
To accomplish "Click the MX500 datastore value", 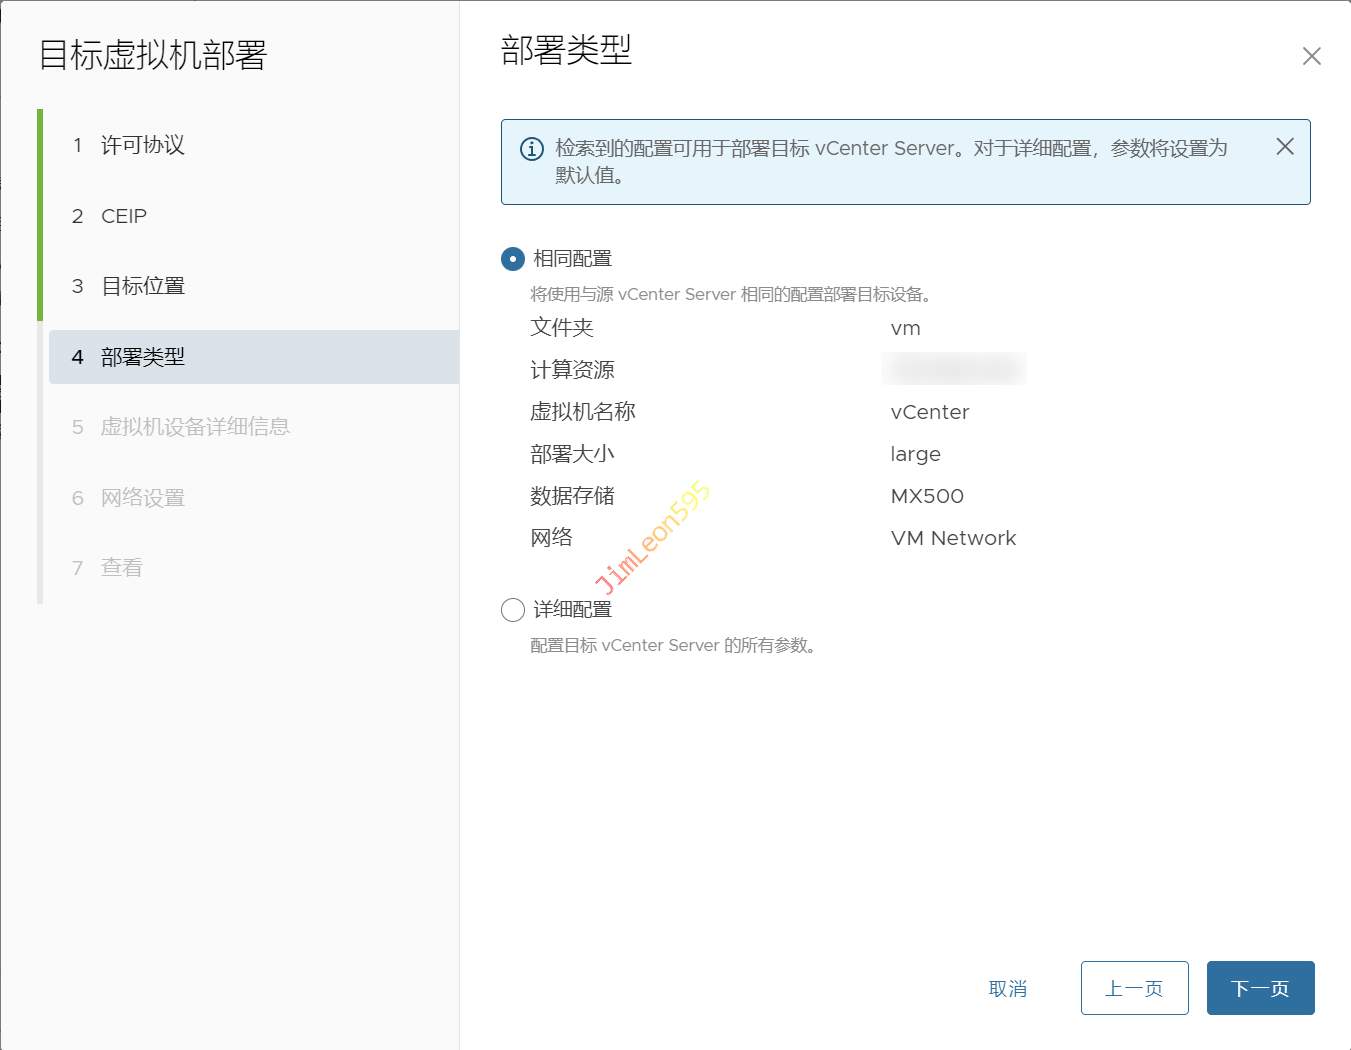I will [927, 496].
